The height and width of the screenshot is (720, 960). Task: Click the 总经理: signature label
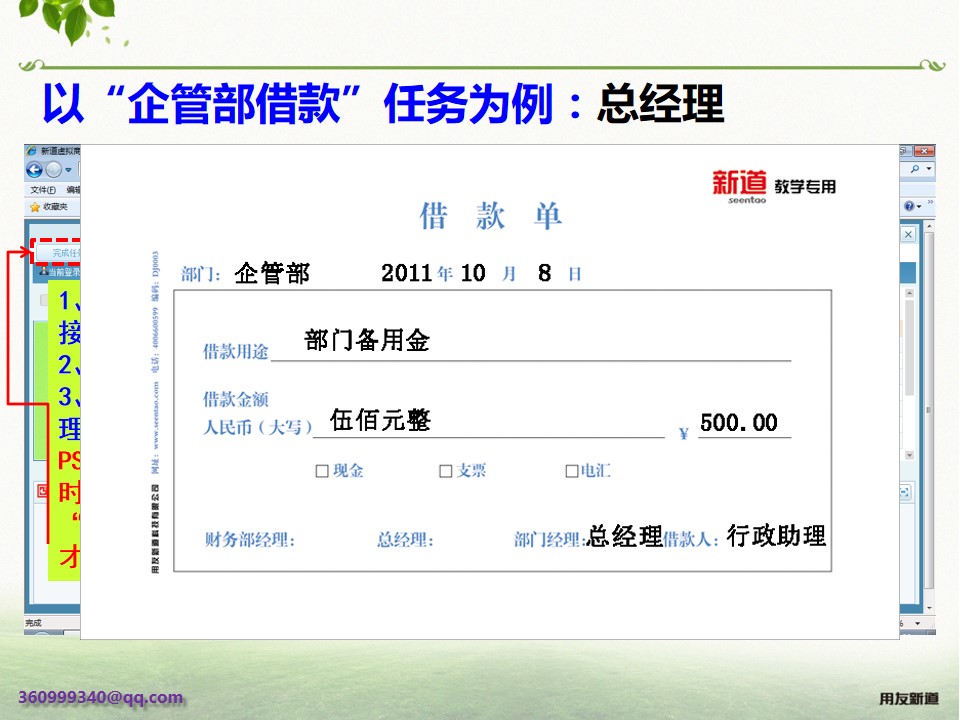click(x=405, y=539)
